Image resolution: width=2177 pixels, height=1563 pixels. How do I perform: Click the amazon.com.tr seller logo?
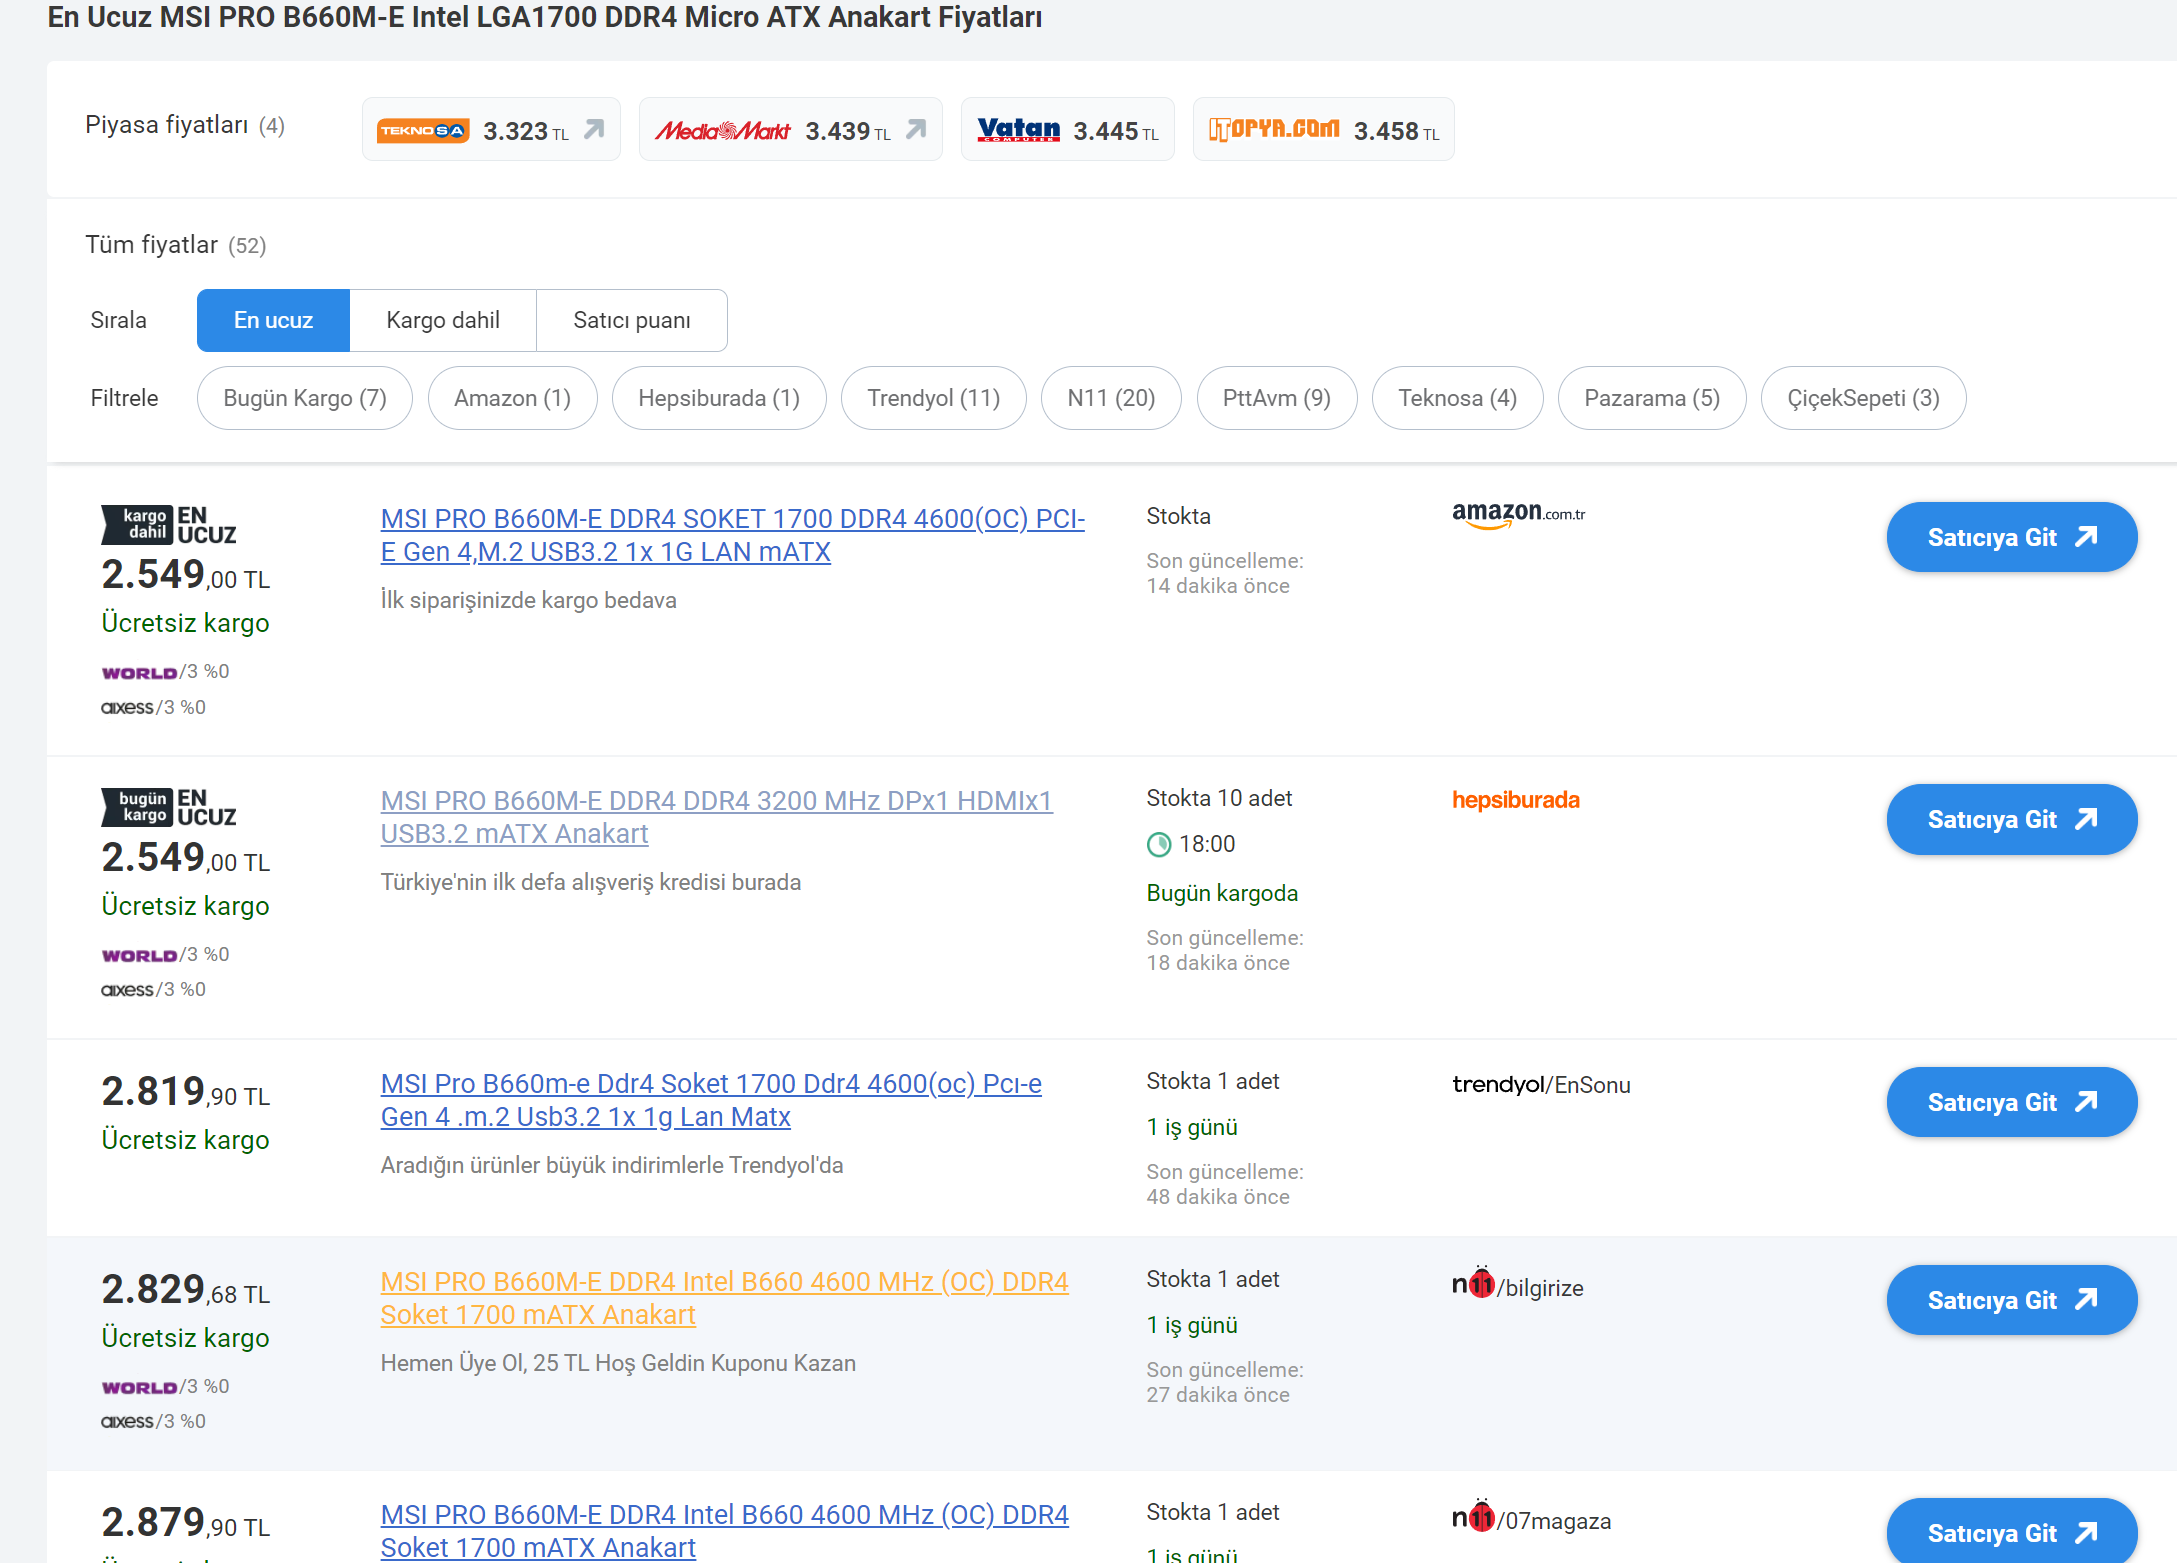click(x=1519, y=514)
